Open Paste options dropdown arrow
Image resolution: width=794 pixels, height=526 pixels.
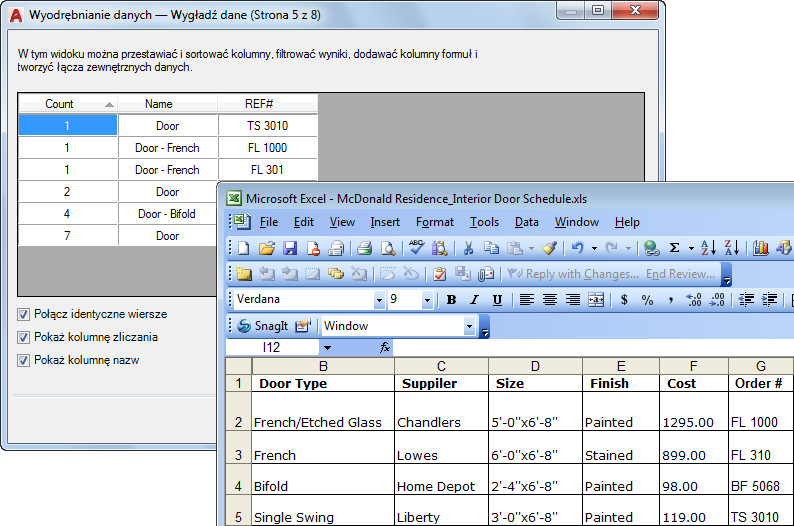(x=531, y=248)
